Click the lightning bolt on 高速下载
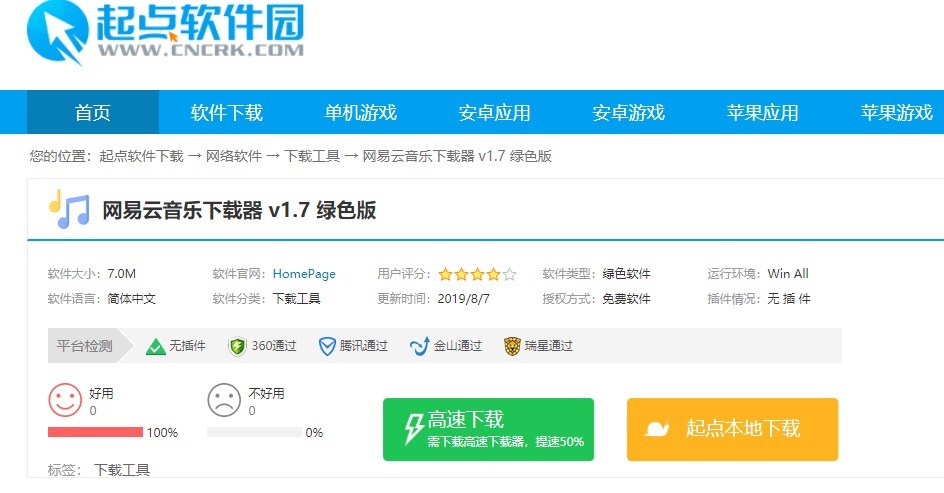944x493 pixels. (x=414, y=429)
